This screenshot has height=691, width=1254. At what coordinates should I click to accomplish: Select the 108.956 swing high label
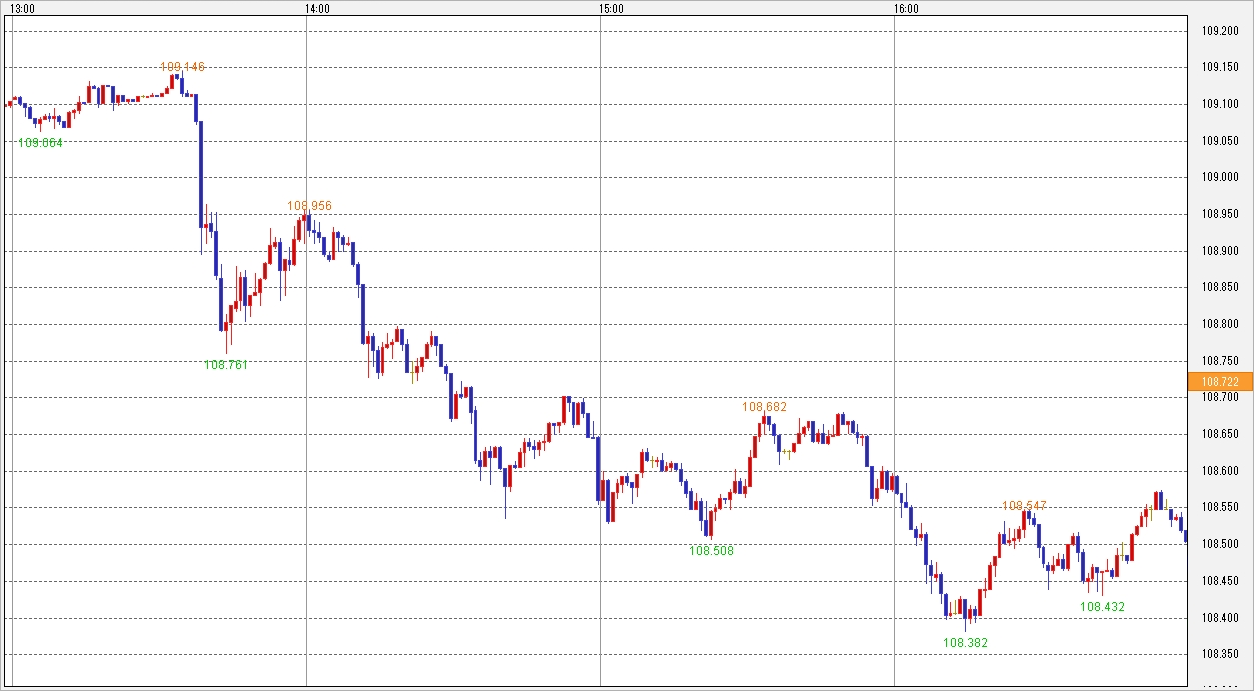[309, 207]
